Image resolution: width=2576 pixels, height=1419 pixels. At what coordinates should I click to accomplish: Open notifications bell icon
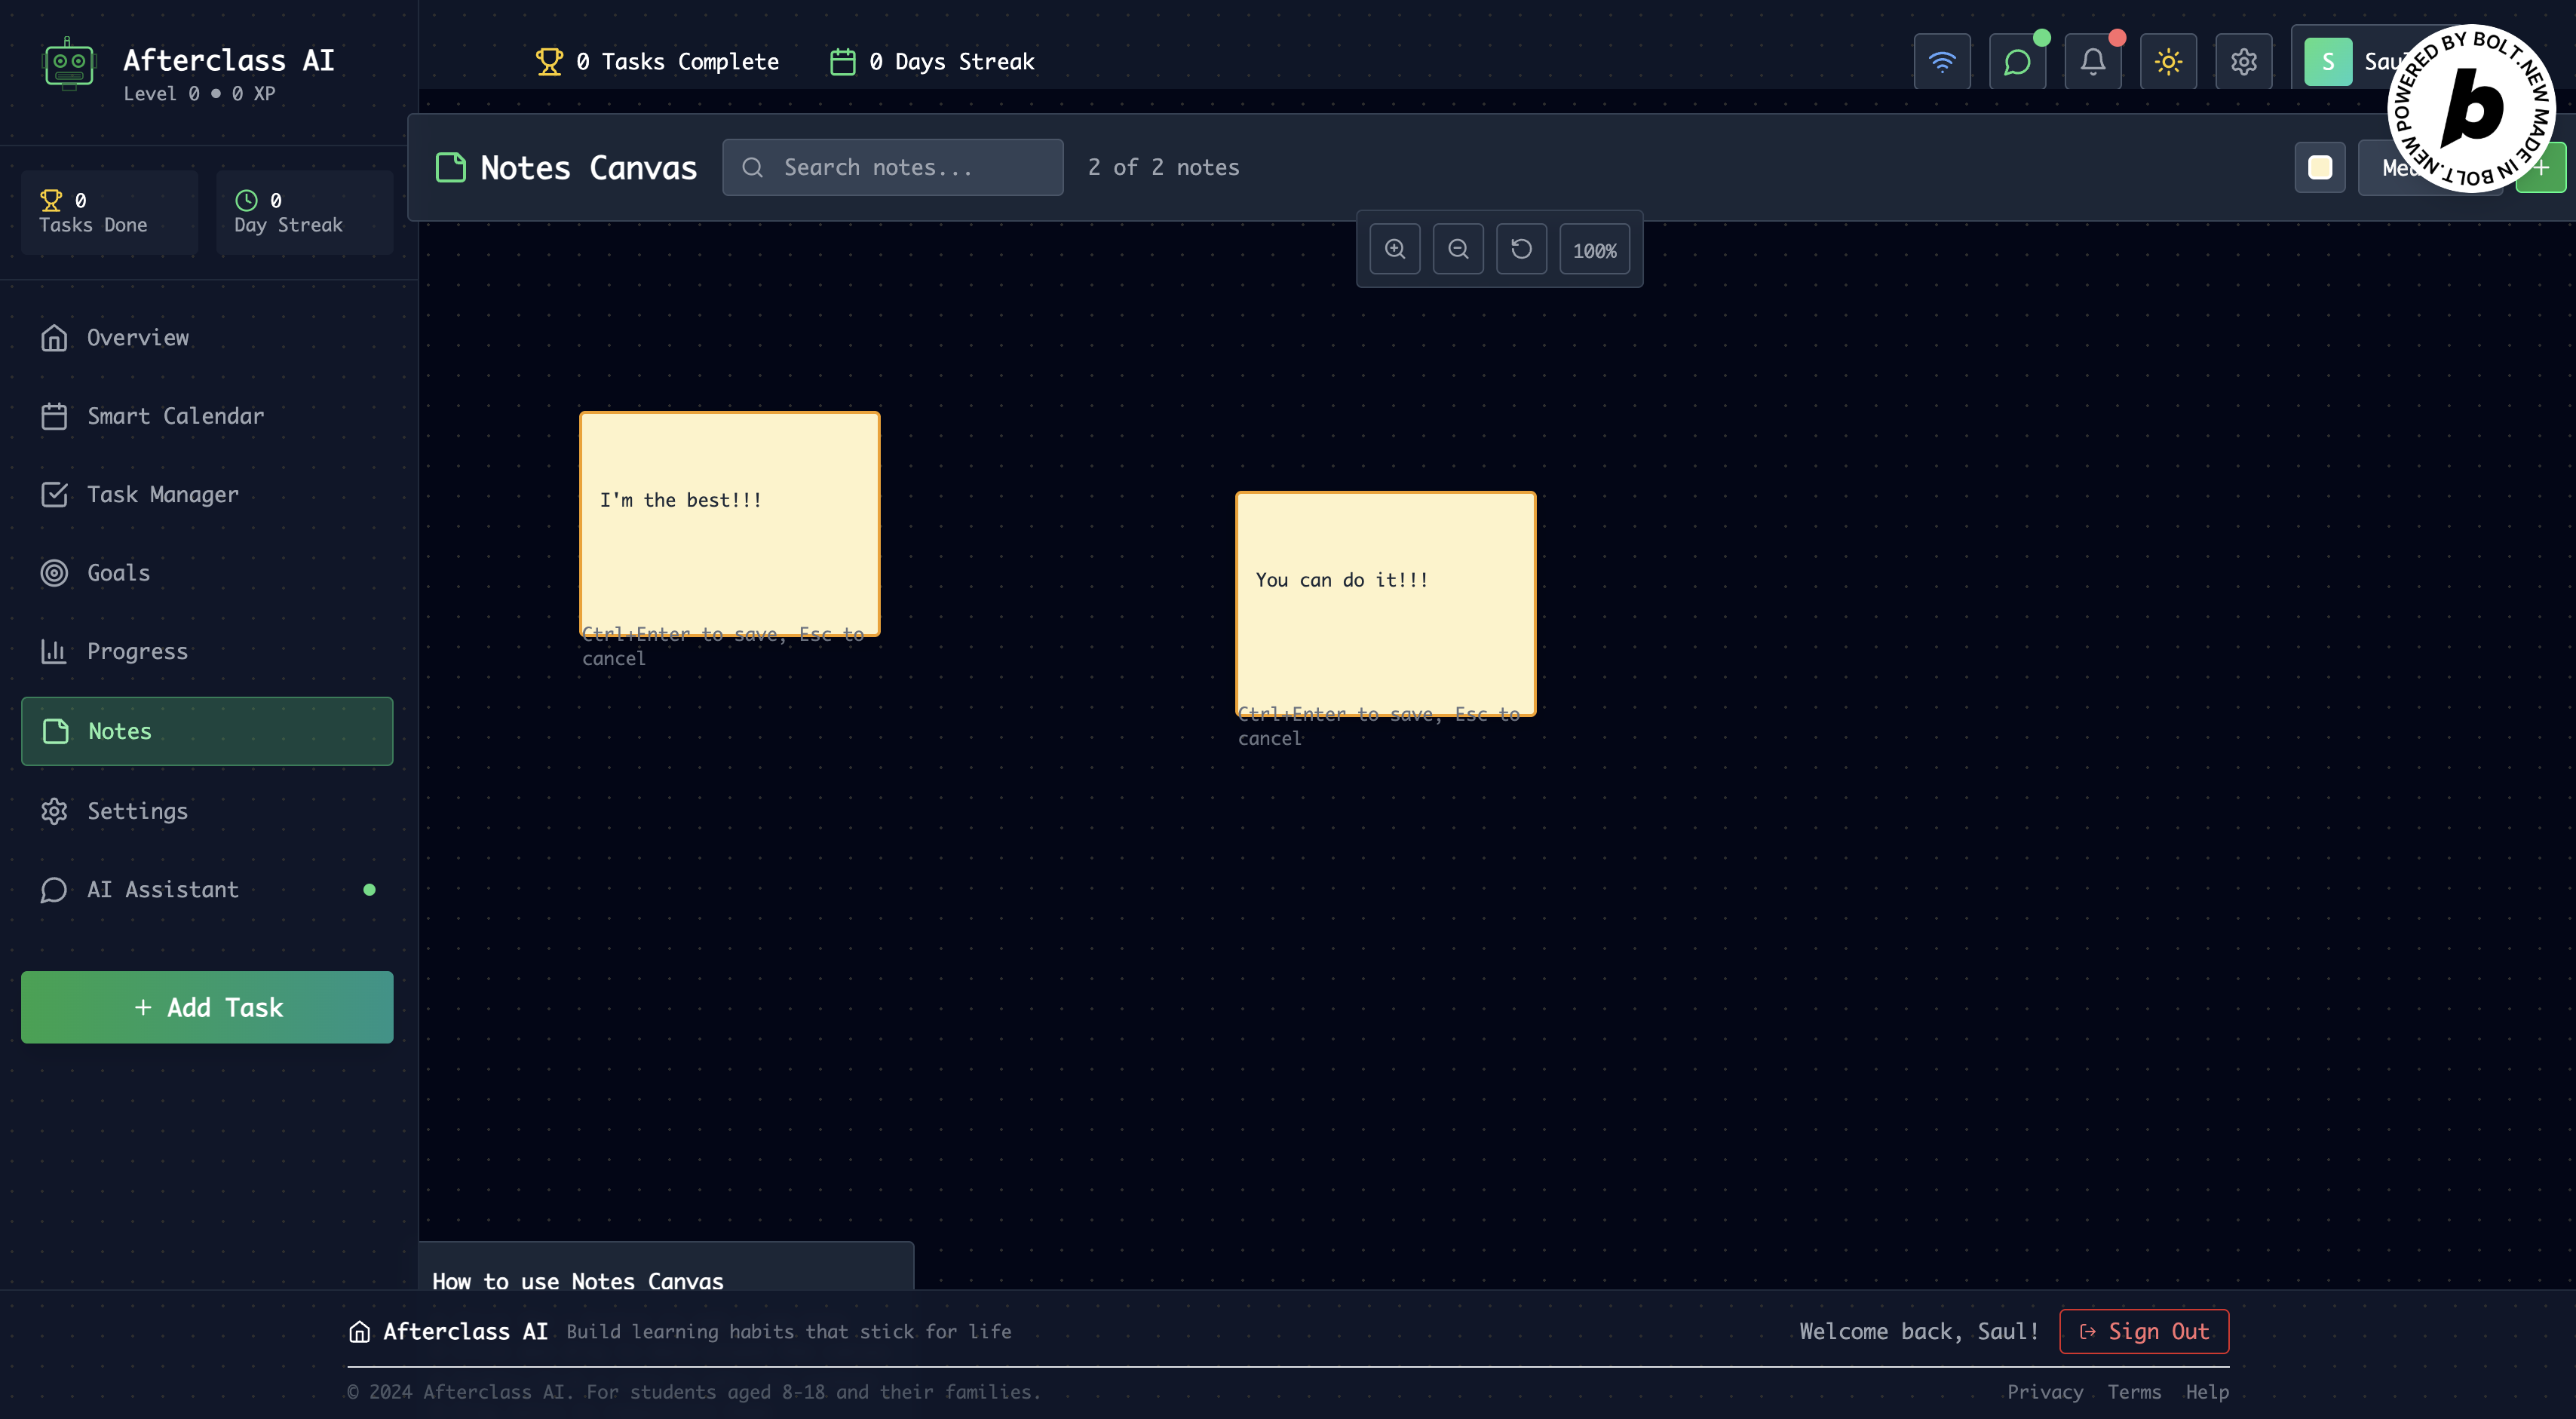point(2093,62)
